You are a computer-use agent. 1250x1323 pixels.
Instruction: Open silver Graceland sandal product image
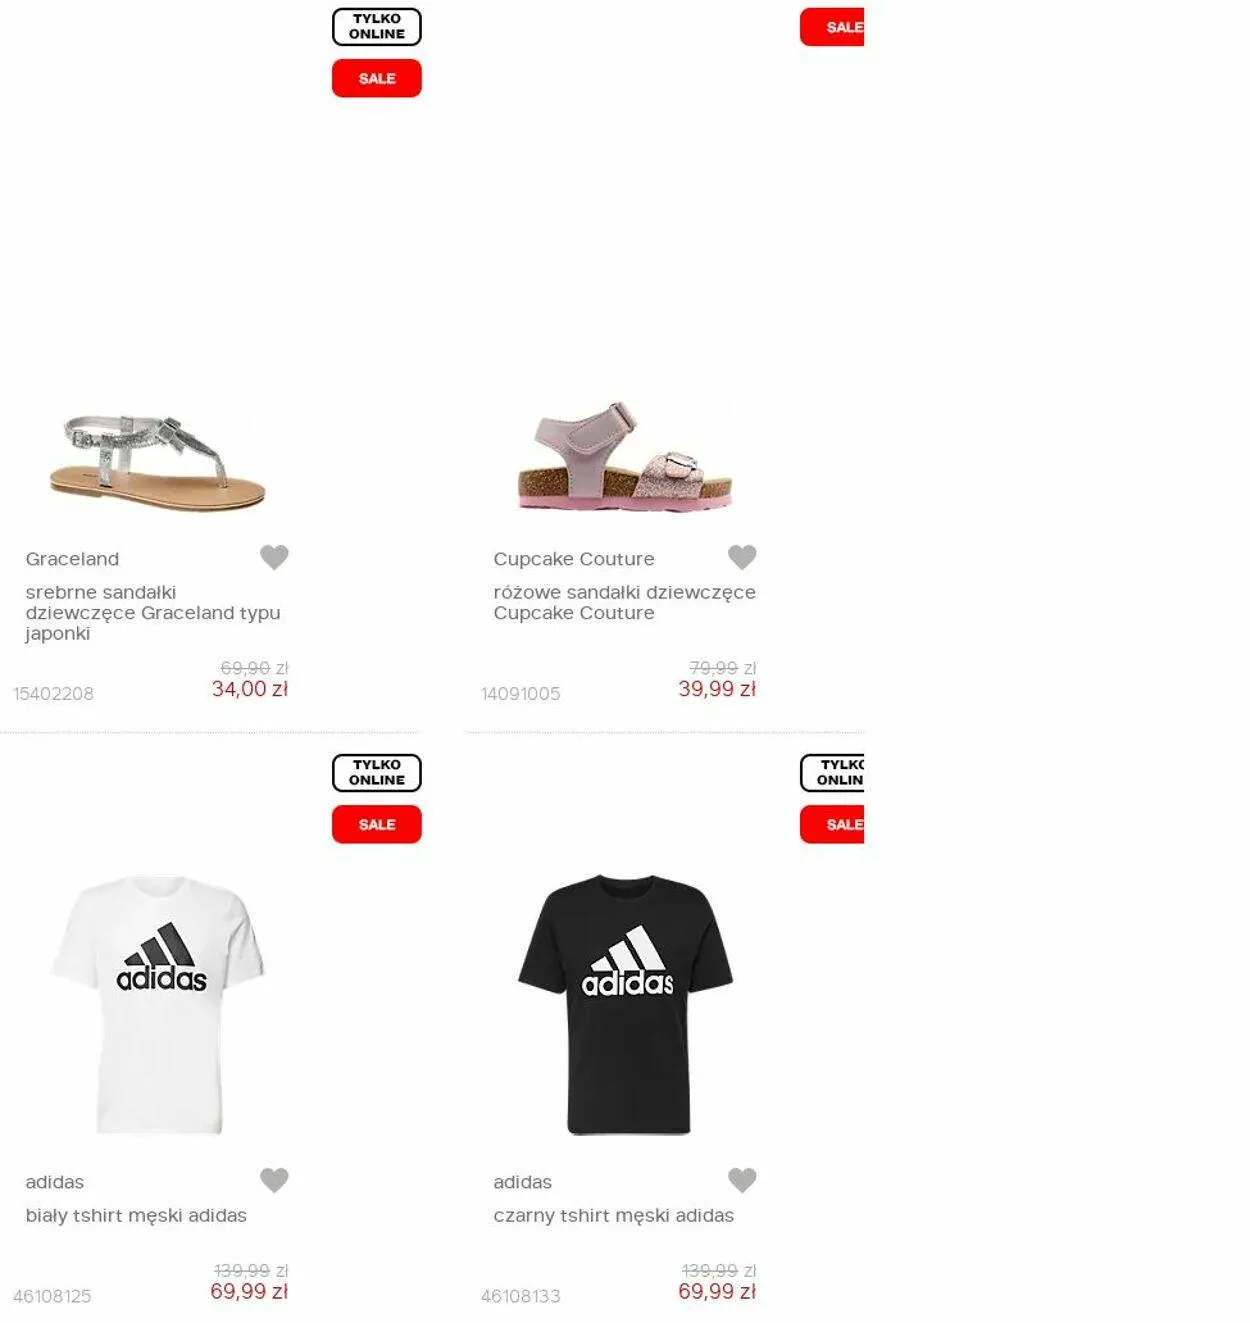pos(157,461)
